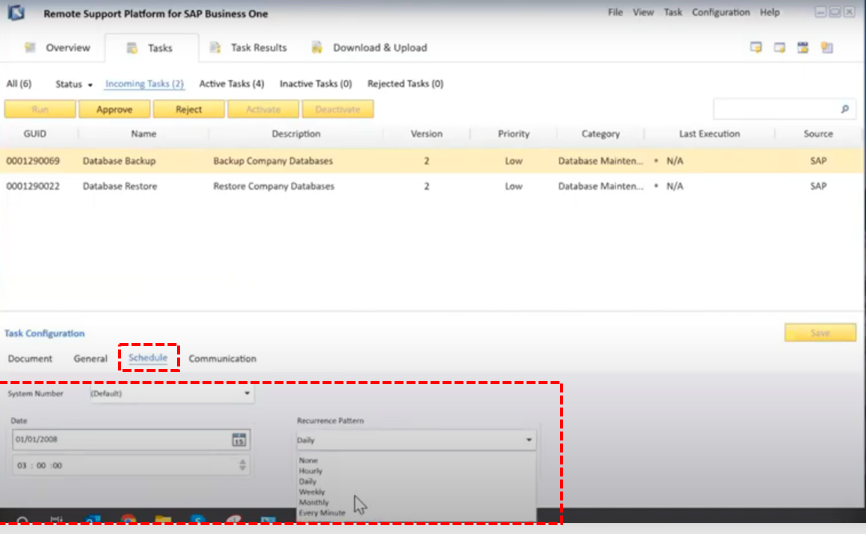The height and width of the screenshot is (534, 866).
Task: Open the Document configuration tab
Action: [30, 359]
